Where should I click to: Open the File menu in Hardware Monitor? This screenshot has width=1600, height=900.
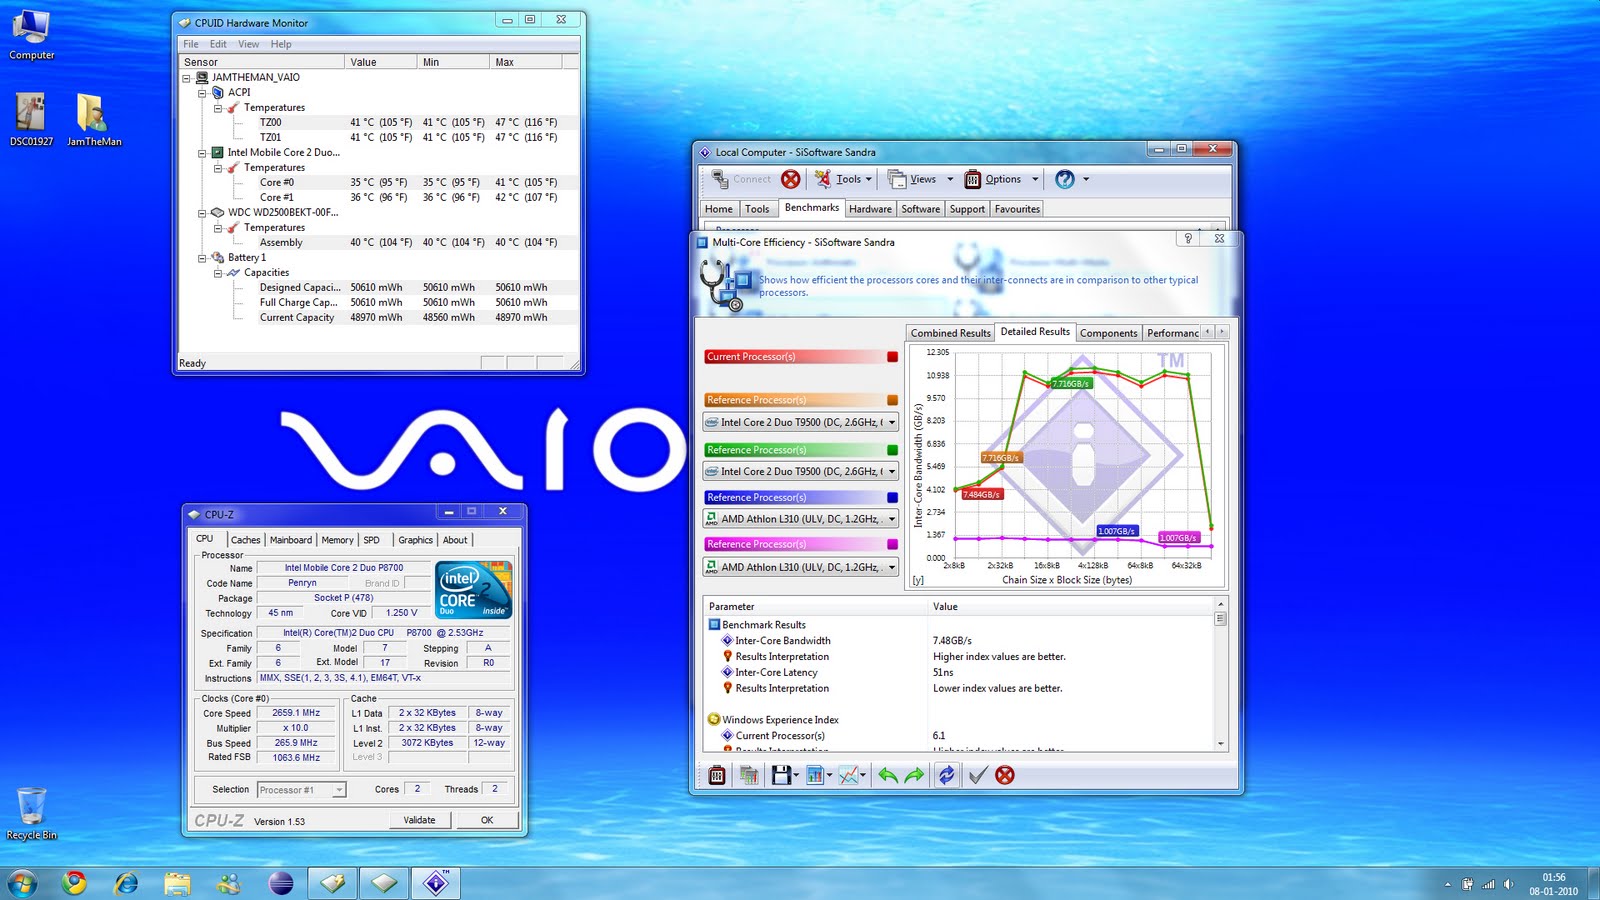191,44
